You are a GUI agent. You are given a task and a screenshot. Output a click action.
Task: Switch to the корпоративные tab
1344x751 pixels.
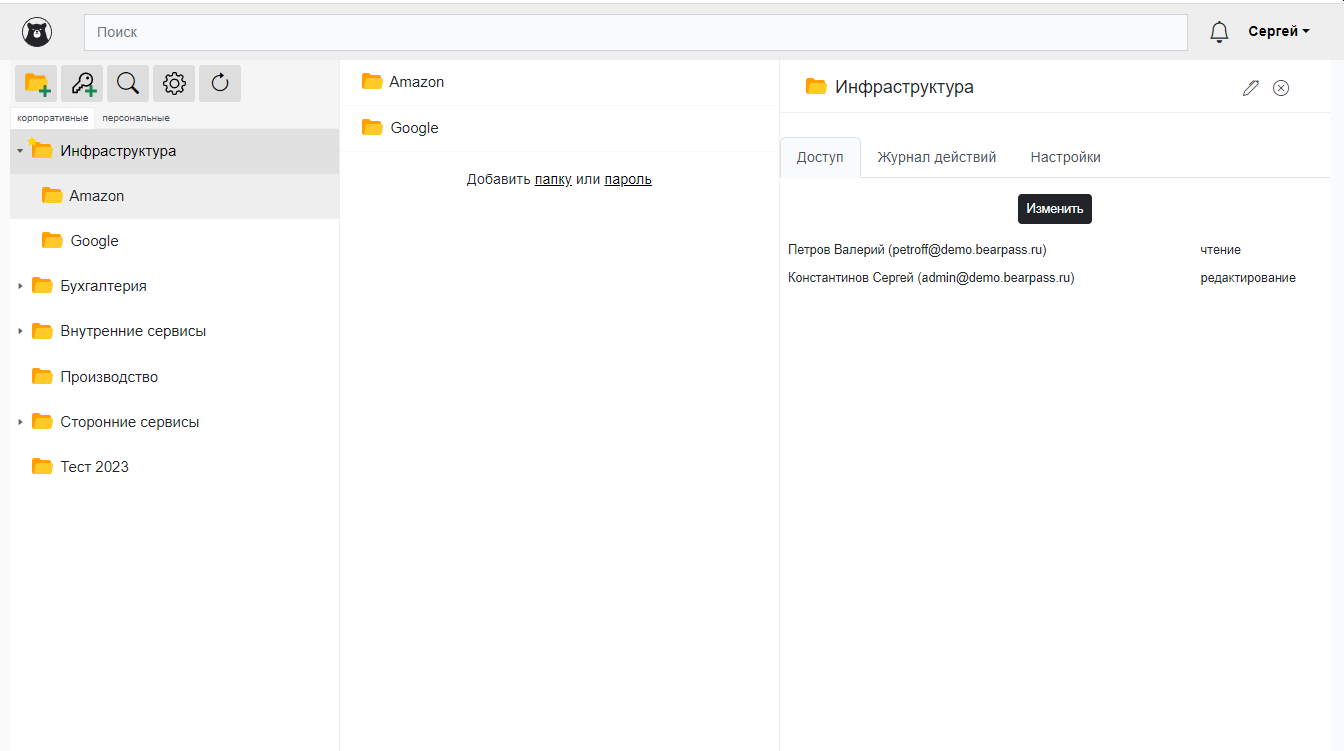click(x=53, y=118)
